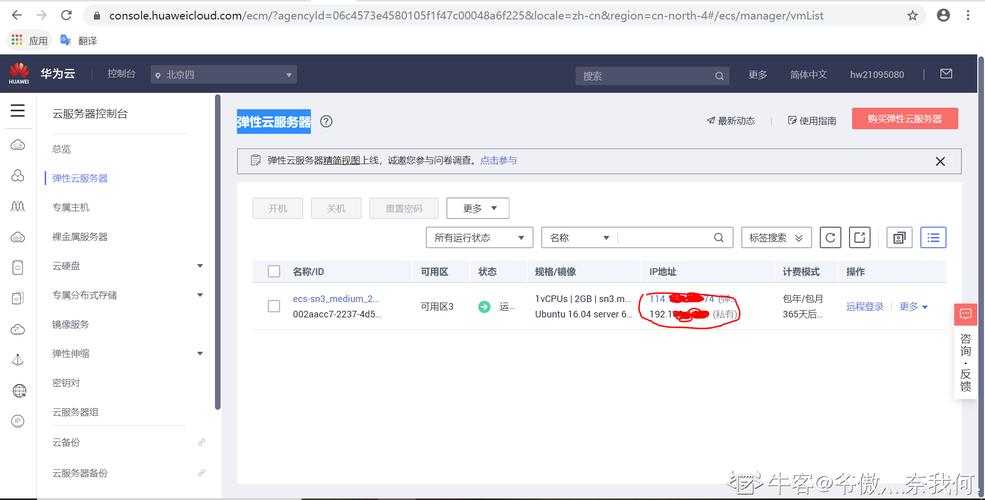Screen dimensions: 985x500
Task: Click the browser back arrow
Action: point(17,15)
